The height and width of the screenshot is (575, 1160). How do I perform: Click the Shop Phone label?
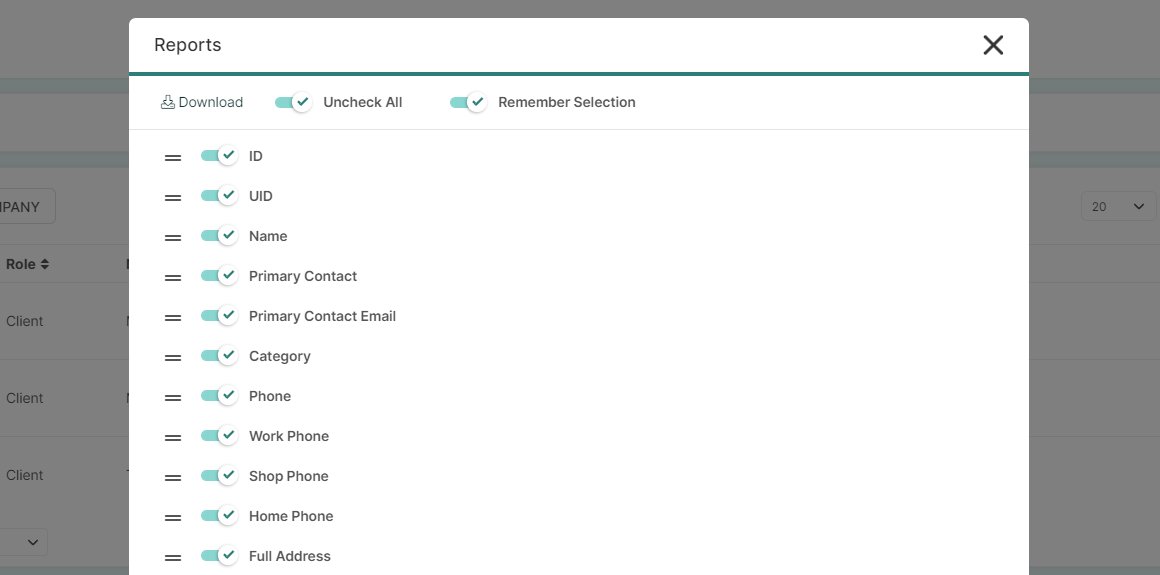tap(289, 476)
